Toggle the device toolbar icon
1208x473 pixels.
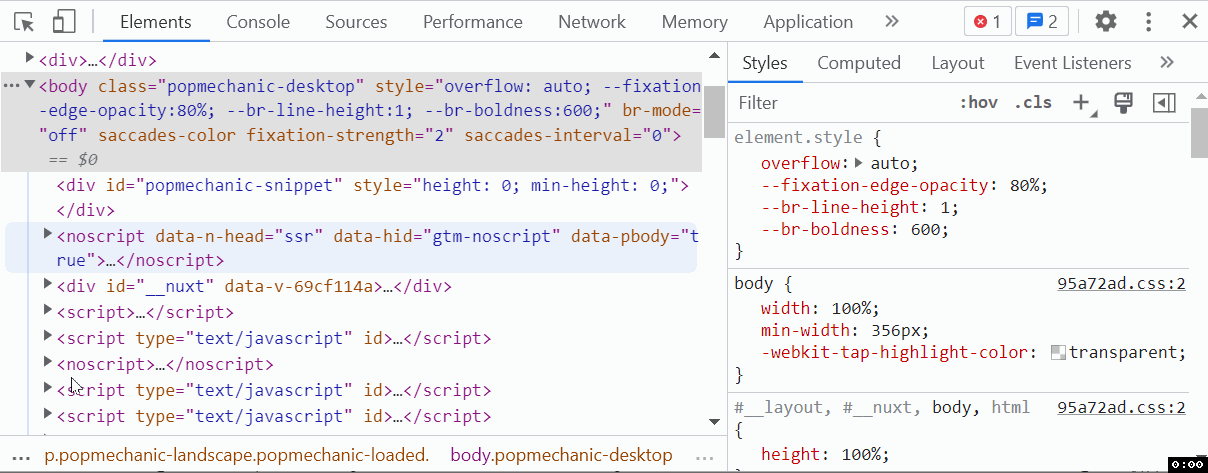coord(64,21)
